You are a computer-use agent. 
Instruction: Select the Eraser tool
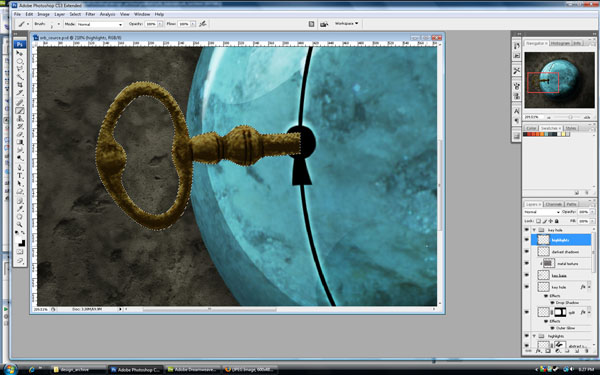[x=20, y=134]
